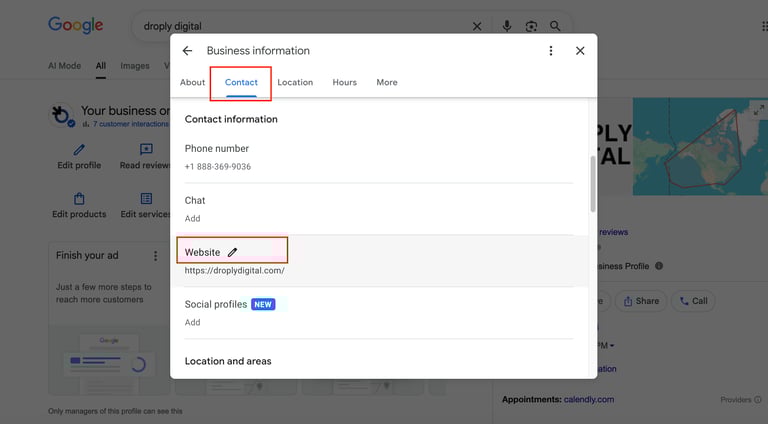Click the +1 888-369-9036 phone value
Screen dimensions: 768x424
tap(217, 166)
